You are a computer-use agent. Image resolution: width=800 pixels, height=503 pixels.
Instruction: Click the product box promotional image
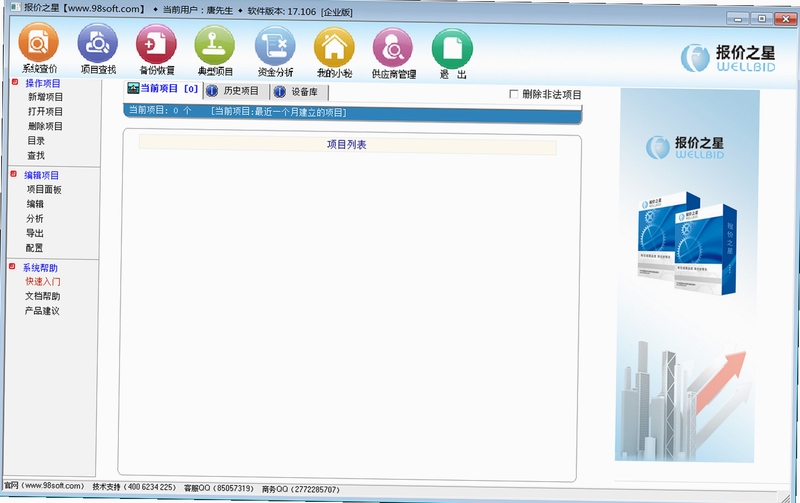[687, 244]
